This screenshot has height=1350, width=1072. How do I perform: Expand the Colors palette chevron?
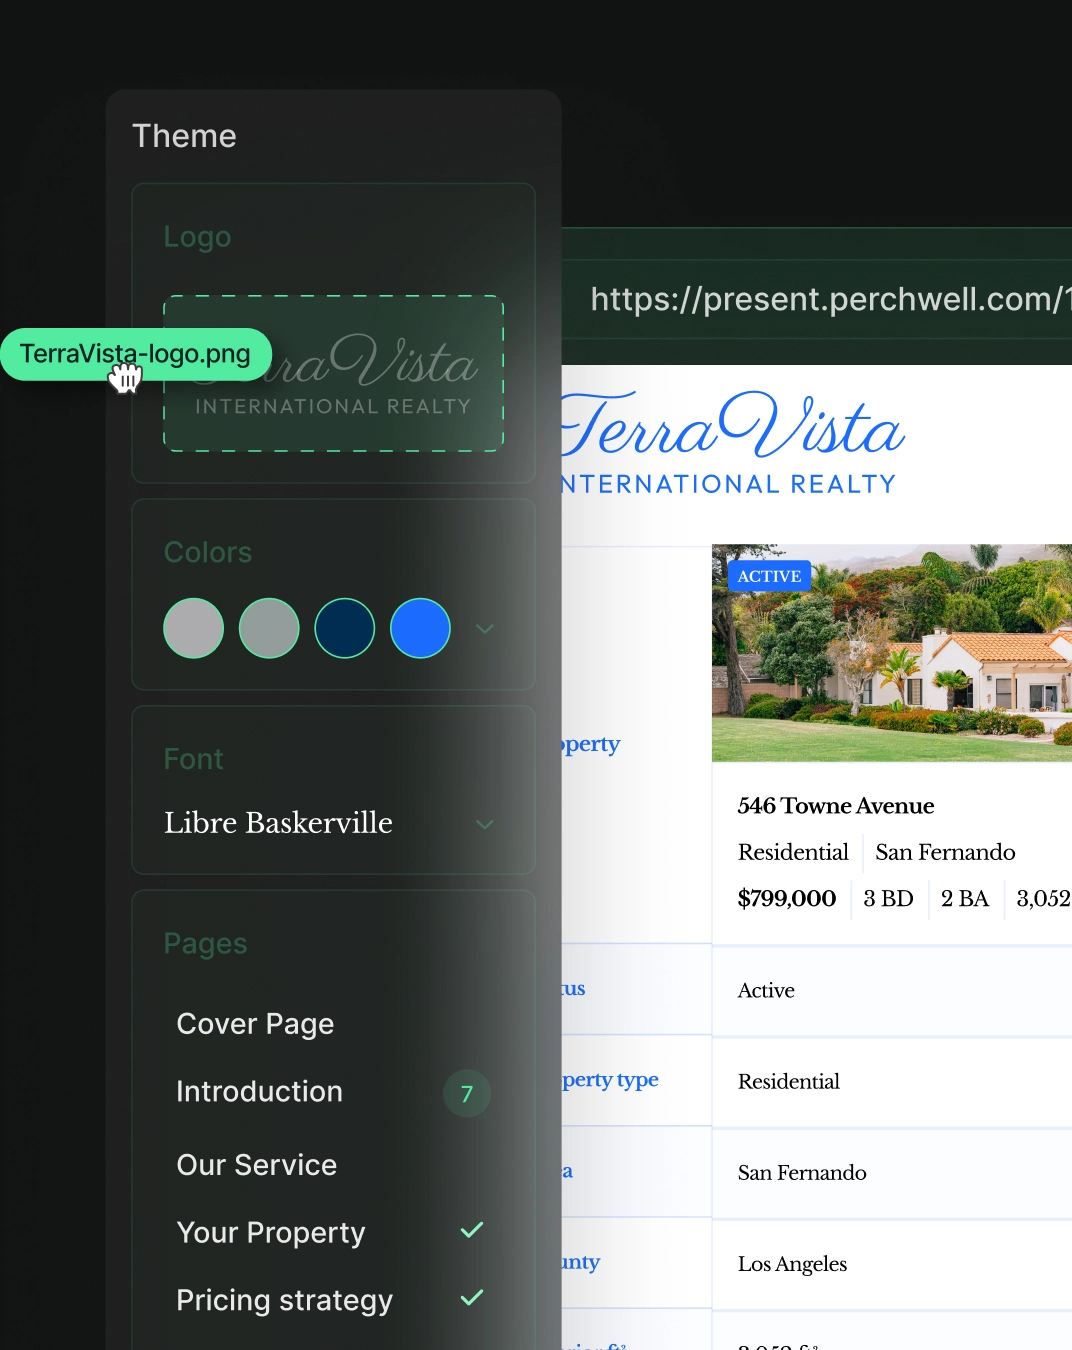485,629
